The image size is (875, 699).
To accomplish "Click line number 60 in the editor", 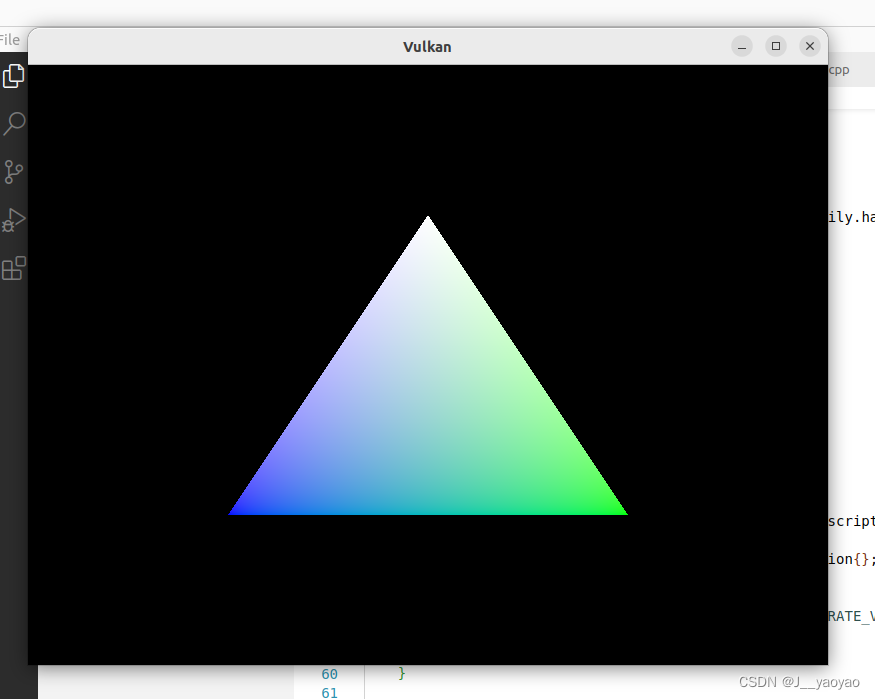I will click(329, 674).
